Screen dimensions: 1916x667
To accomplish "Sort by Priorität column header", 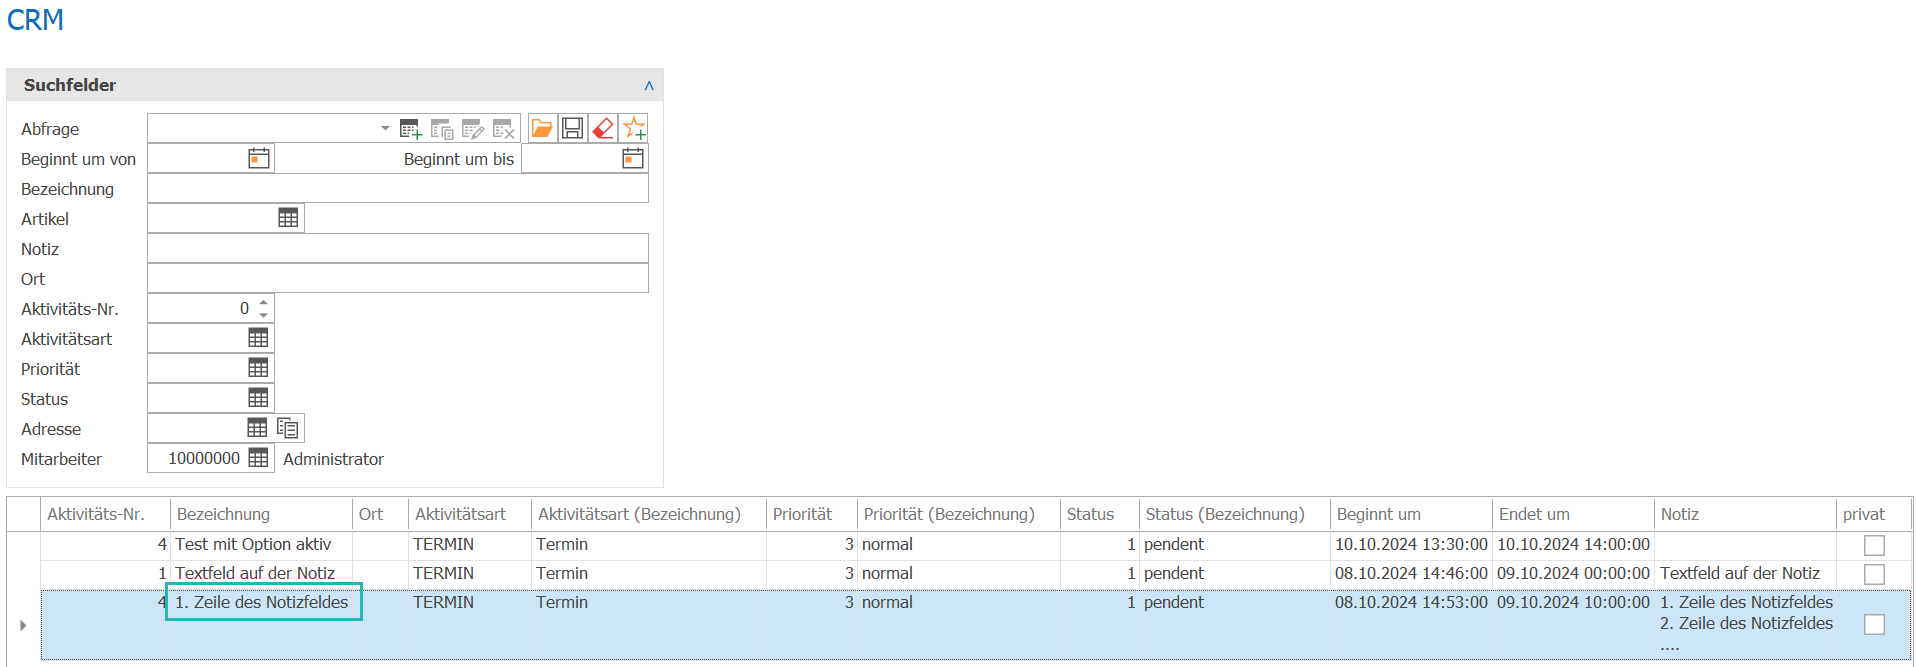I will 812,514.
